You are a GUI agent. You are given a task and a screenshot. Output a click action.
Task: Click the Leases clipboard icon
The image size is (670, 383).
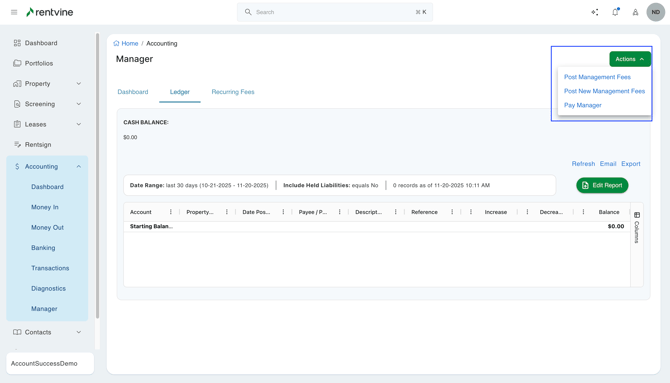17,124
